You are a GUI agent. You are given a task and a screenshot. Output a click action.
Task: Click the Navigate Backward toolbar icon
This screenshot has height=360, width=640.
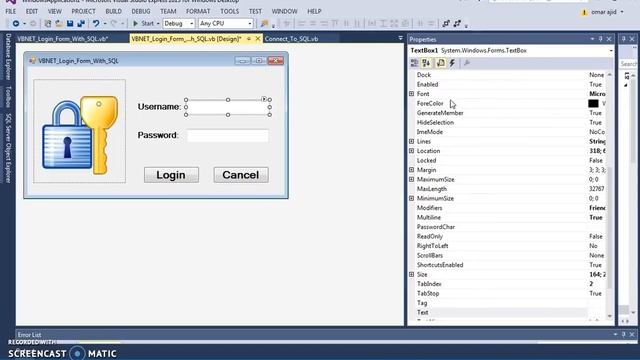[x=16, y=24]
